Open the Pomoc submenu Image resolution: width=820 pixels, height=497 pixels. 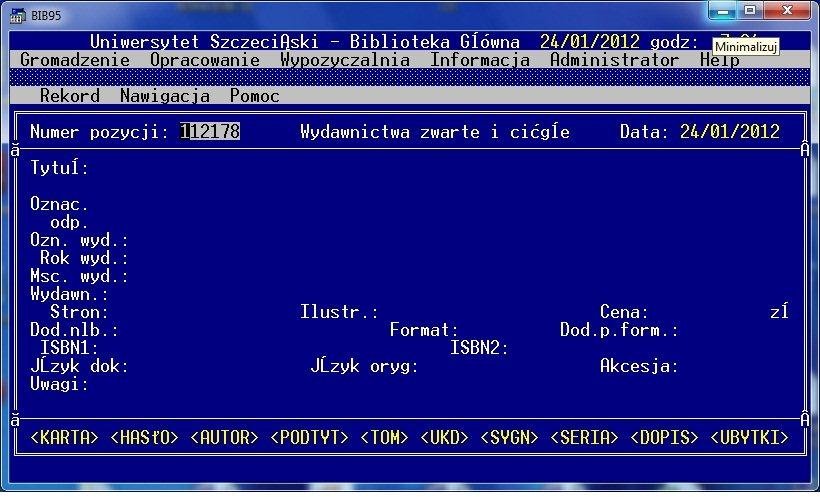[x=255, y=96]
